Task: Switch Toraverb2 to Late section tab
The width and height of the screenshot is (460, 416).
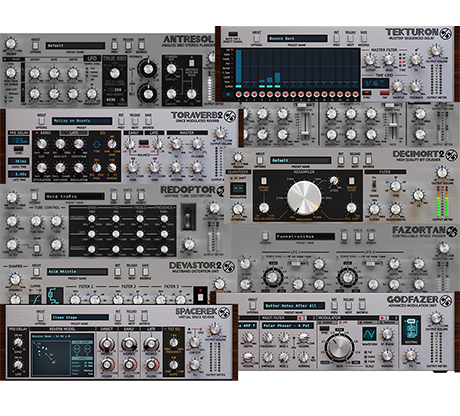Action: (x=74, y=133)
